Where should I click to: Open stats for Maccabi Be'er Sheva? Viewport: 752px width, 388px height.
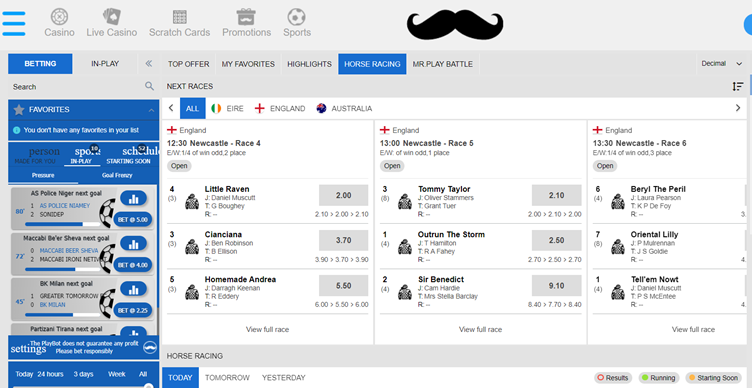tap(133, 243)
